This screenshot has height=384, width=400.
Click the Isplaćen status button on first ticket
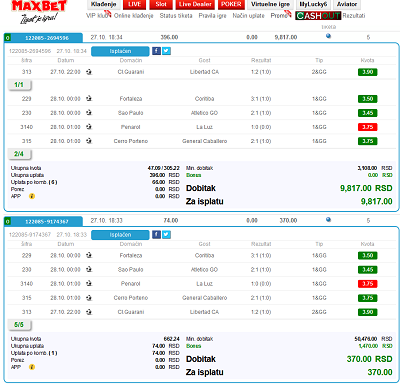120,51
